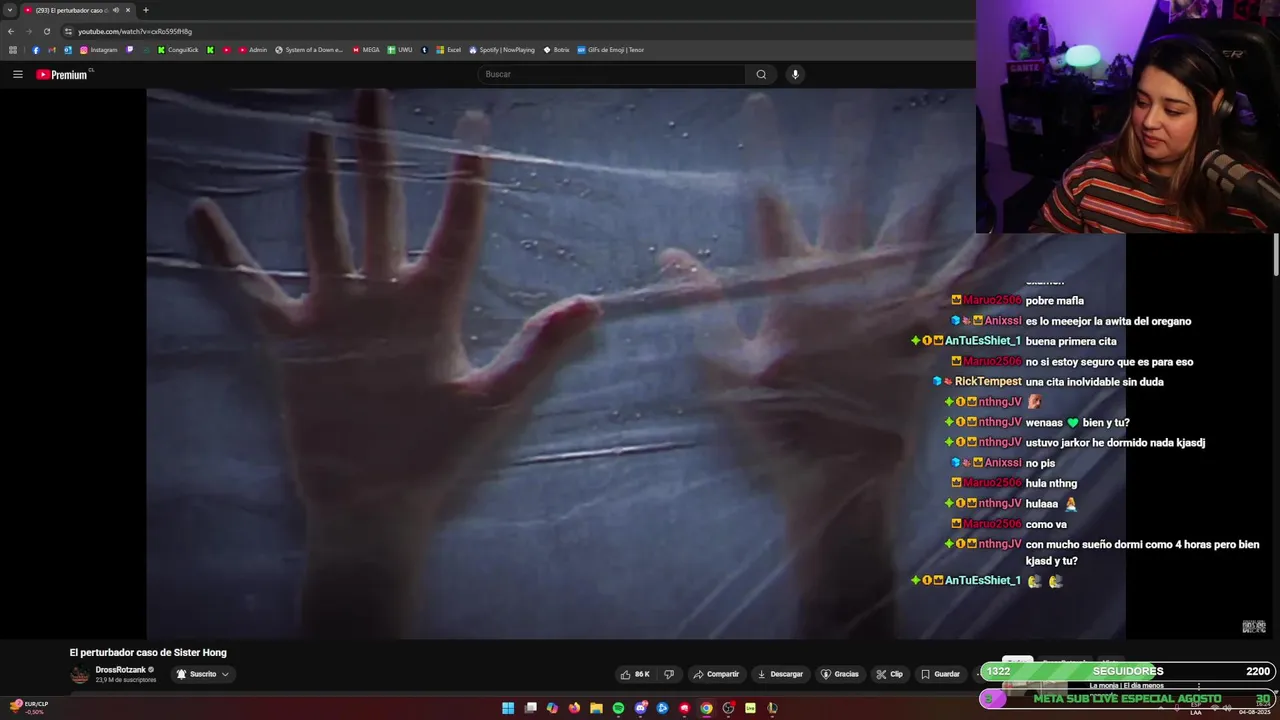Open the MEGA bookmark

[x=366, y=49]
